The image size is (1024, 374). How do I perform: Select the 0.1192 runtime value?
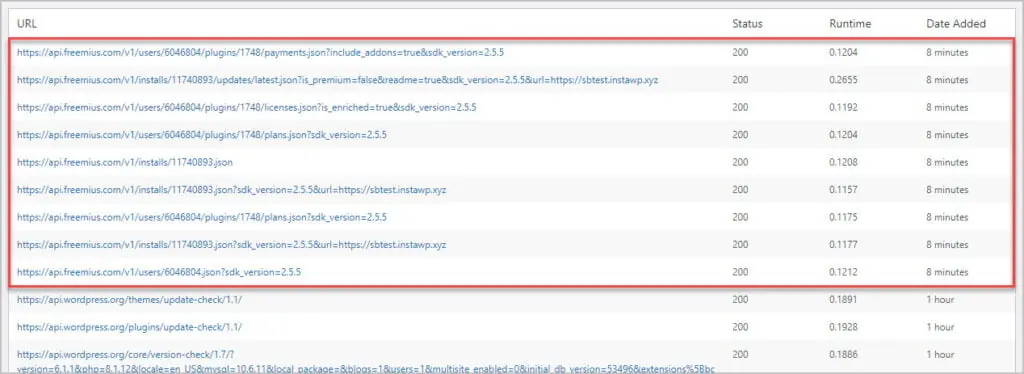[843, 107]
